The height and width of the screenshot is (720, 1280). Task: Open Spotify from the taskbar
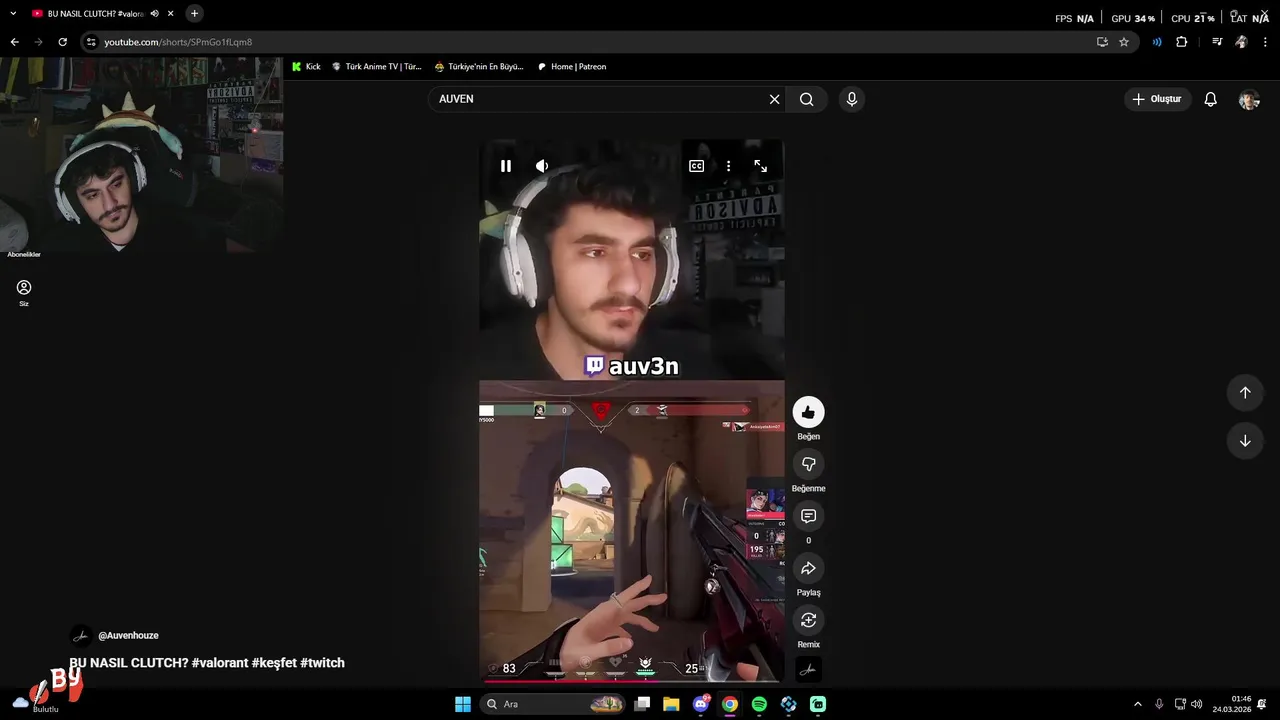point(759,704)
